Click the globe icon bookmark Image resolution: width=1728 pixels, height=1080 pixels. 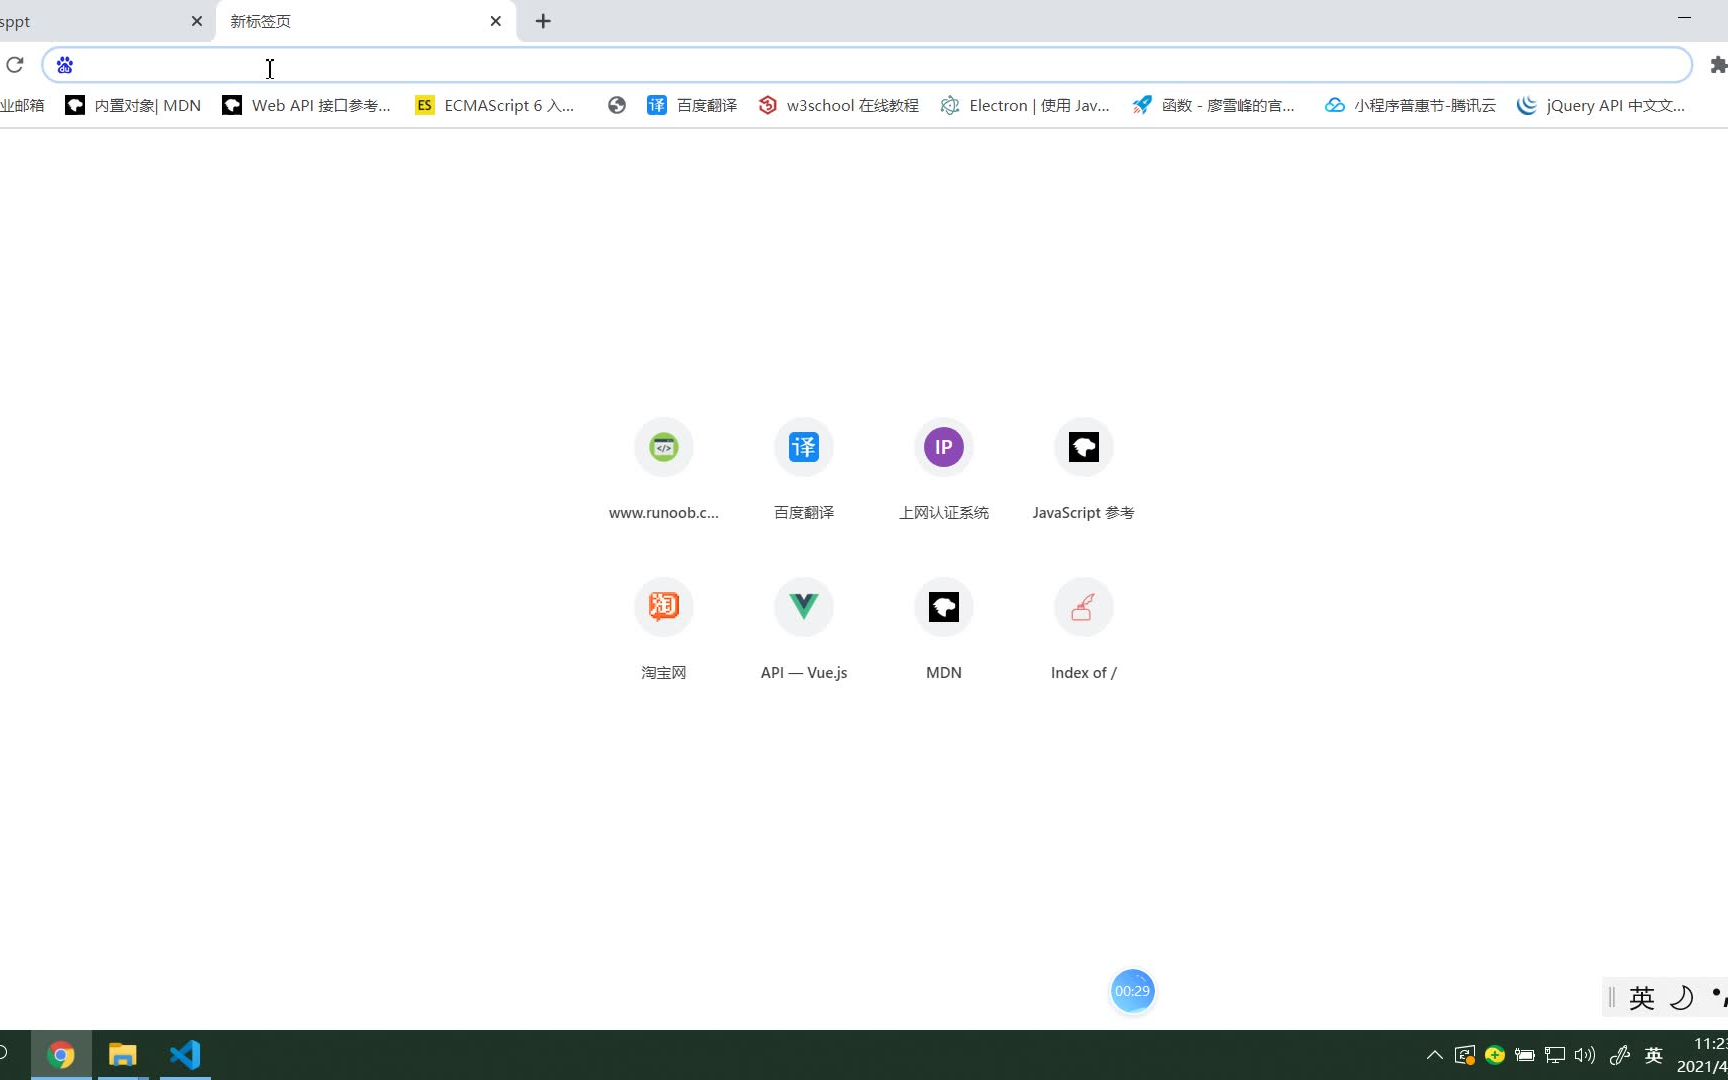point(617,105)
